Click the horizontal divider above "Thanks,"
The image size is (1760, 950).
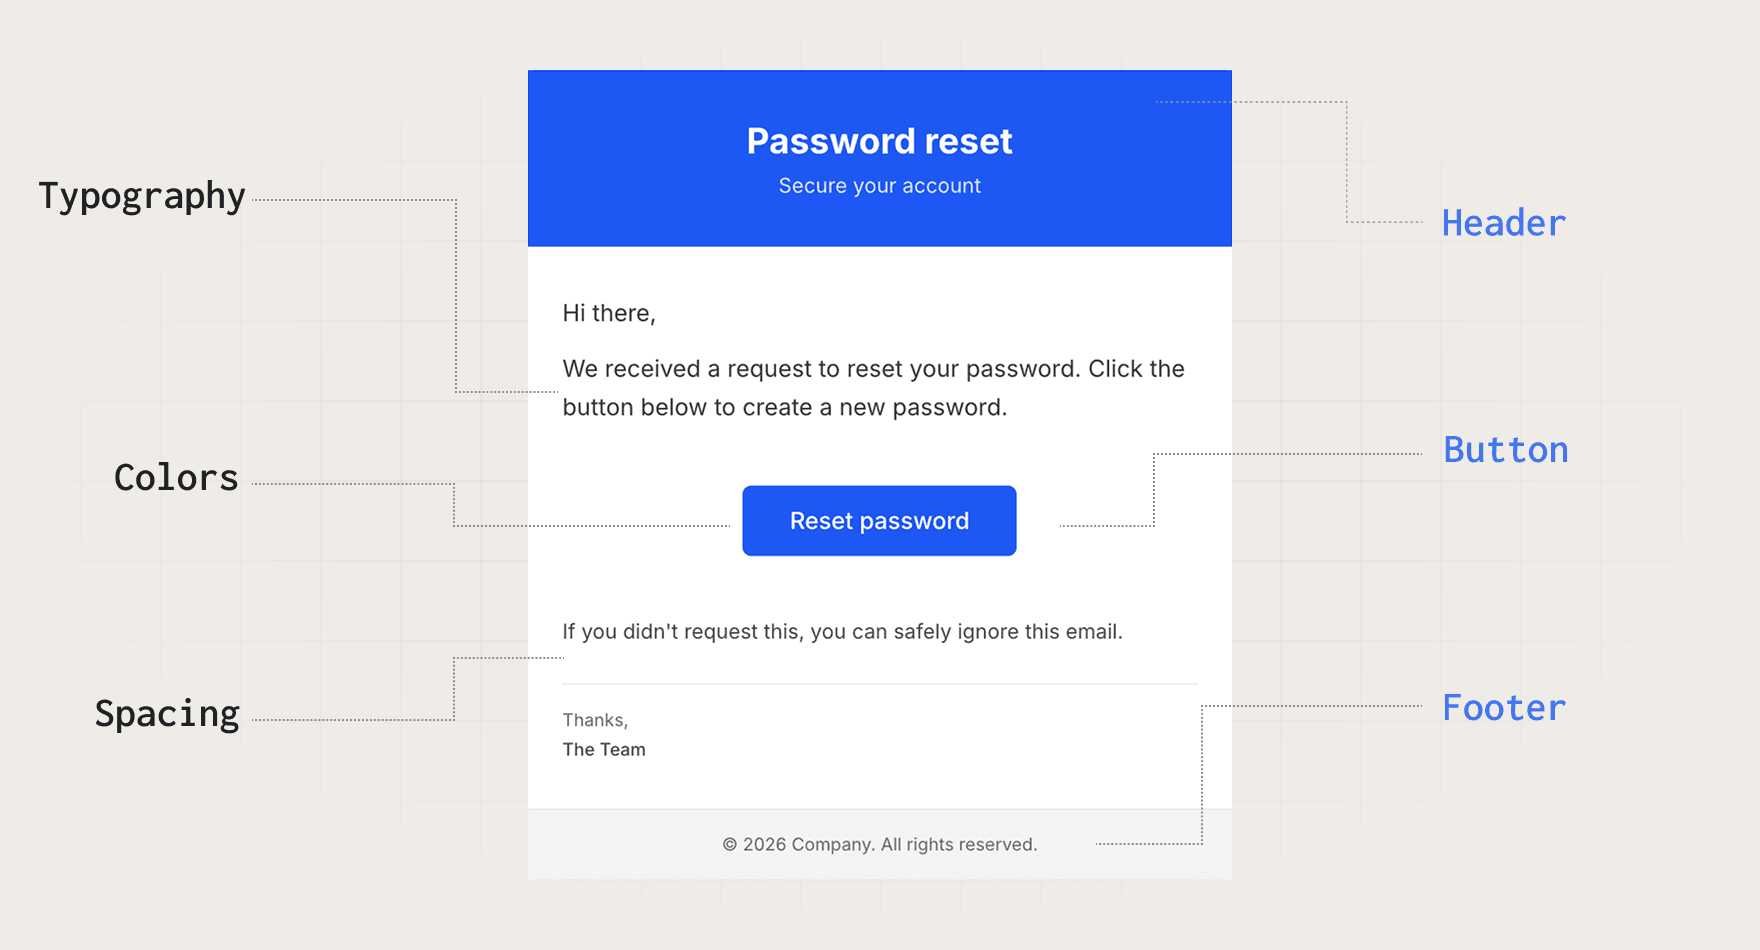point(879,684)
